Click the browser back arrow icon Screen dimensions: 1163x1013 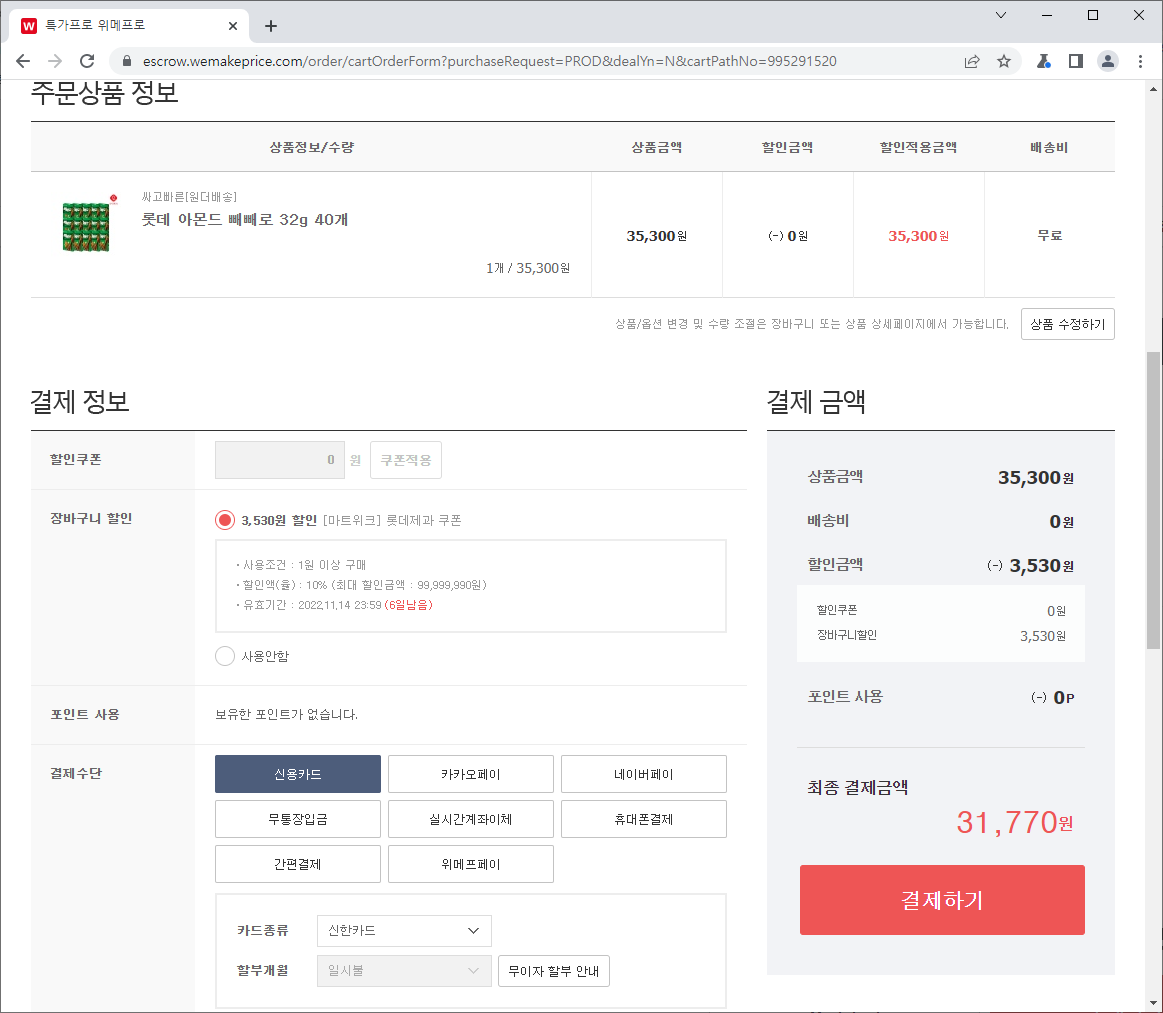click(23, 61)
